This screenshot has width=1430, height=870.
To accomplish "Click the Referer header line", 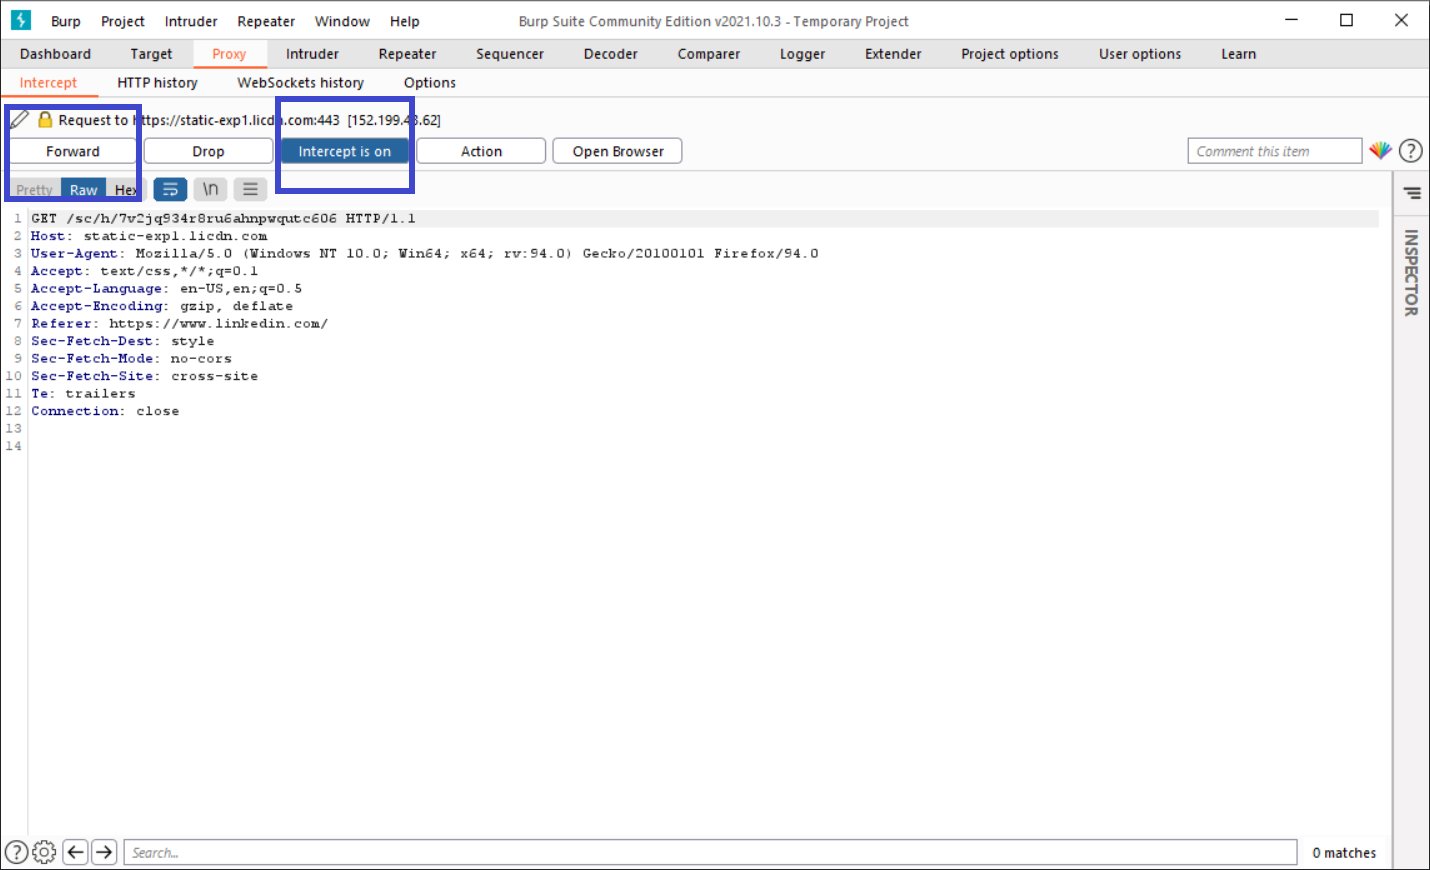I will tap(179, 323).
